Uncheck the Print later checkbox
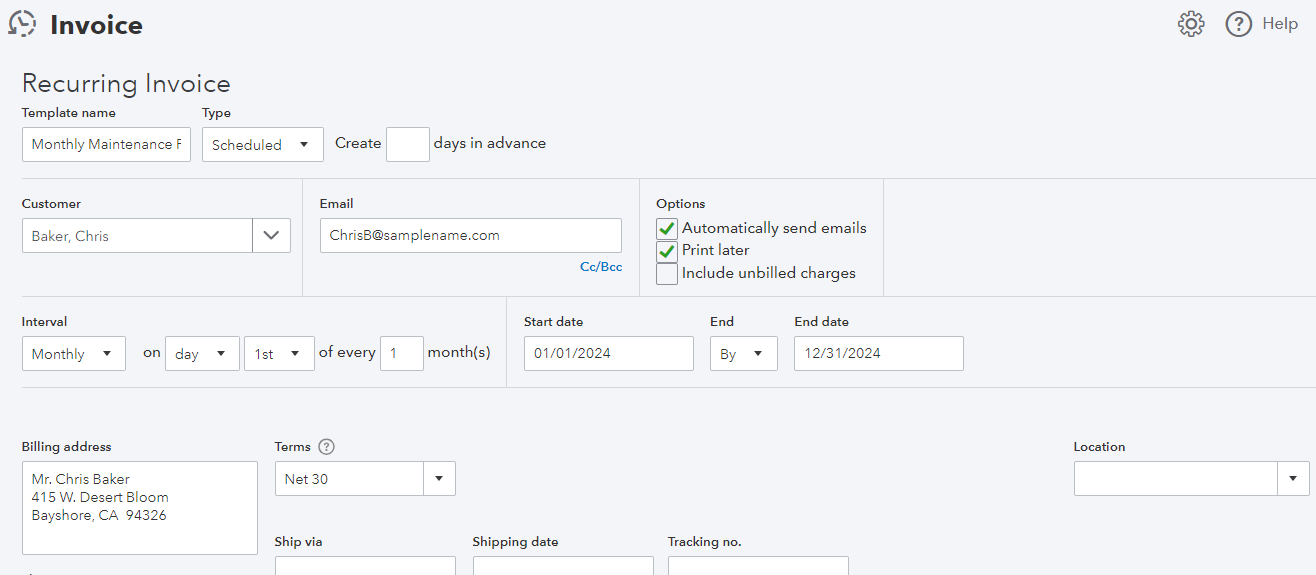Screen dimensions: 1316x575 click(x=667, y=251)
